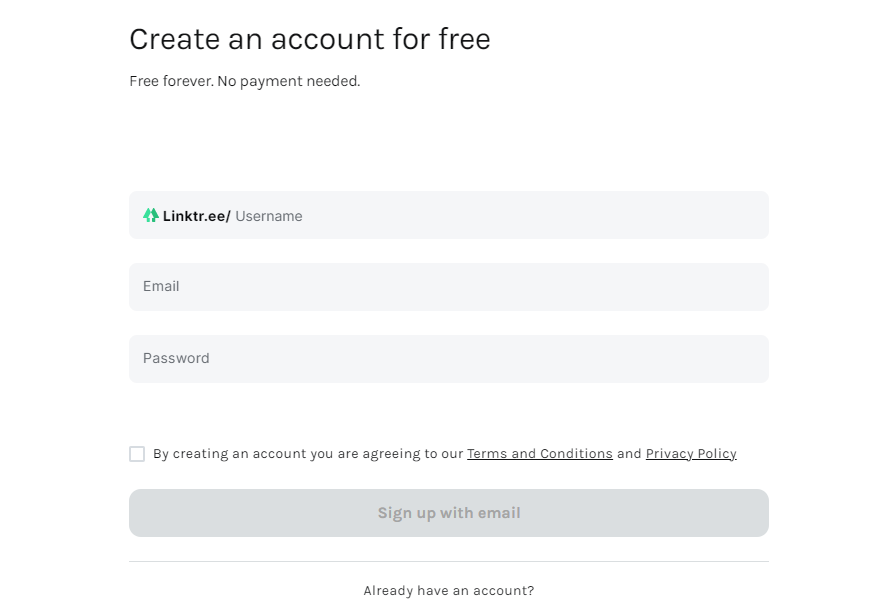This screenshot has height=614, width=895.
Task: Click the word "and" between the policy links
Action: [x=629, y=454]
